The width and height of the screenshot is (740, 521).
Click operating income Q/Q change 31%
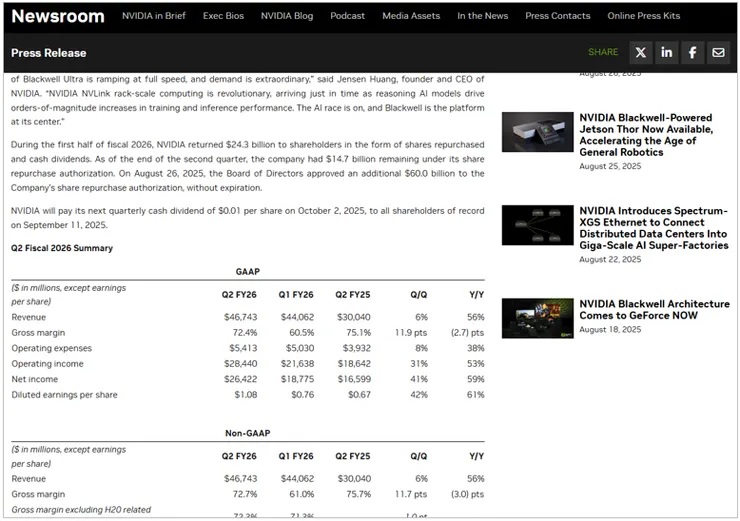419,364
